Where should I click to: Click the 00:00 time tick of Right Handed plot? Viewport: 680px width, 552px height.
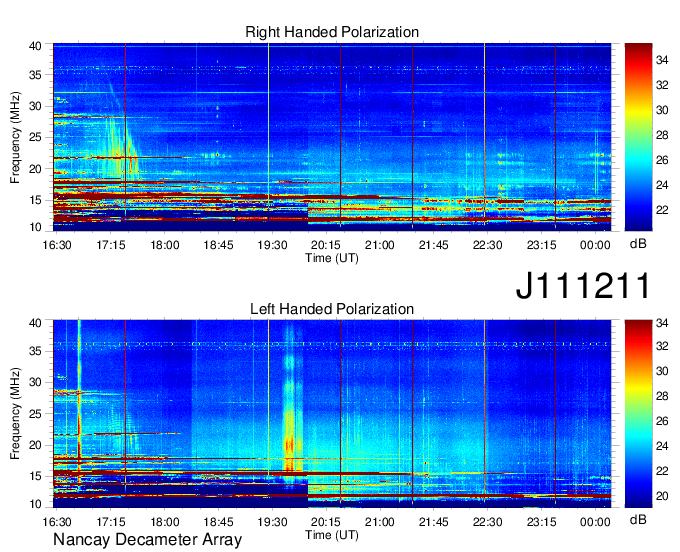tap(595, 245)
